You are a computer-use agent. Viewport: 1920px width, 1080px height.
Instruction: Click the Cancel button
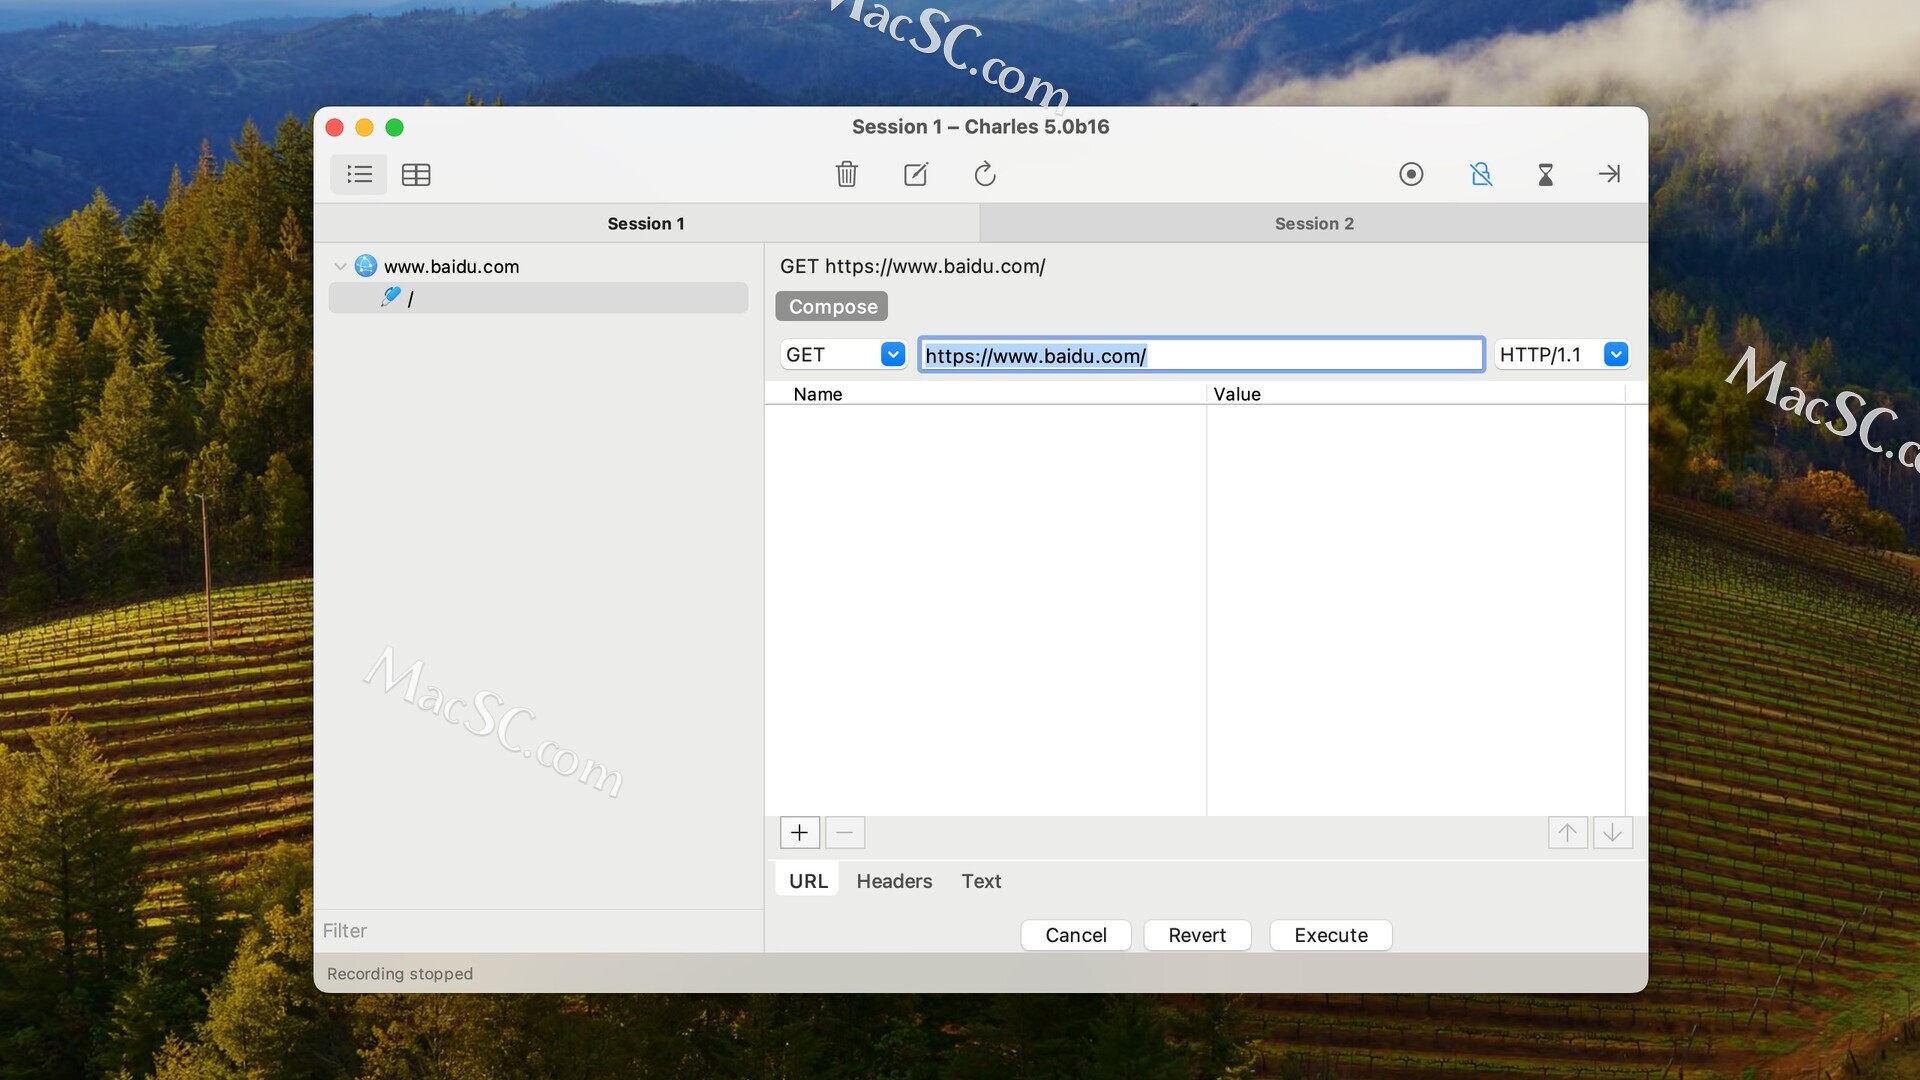pyautogui.click(x=1076, y=935)
